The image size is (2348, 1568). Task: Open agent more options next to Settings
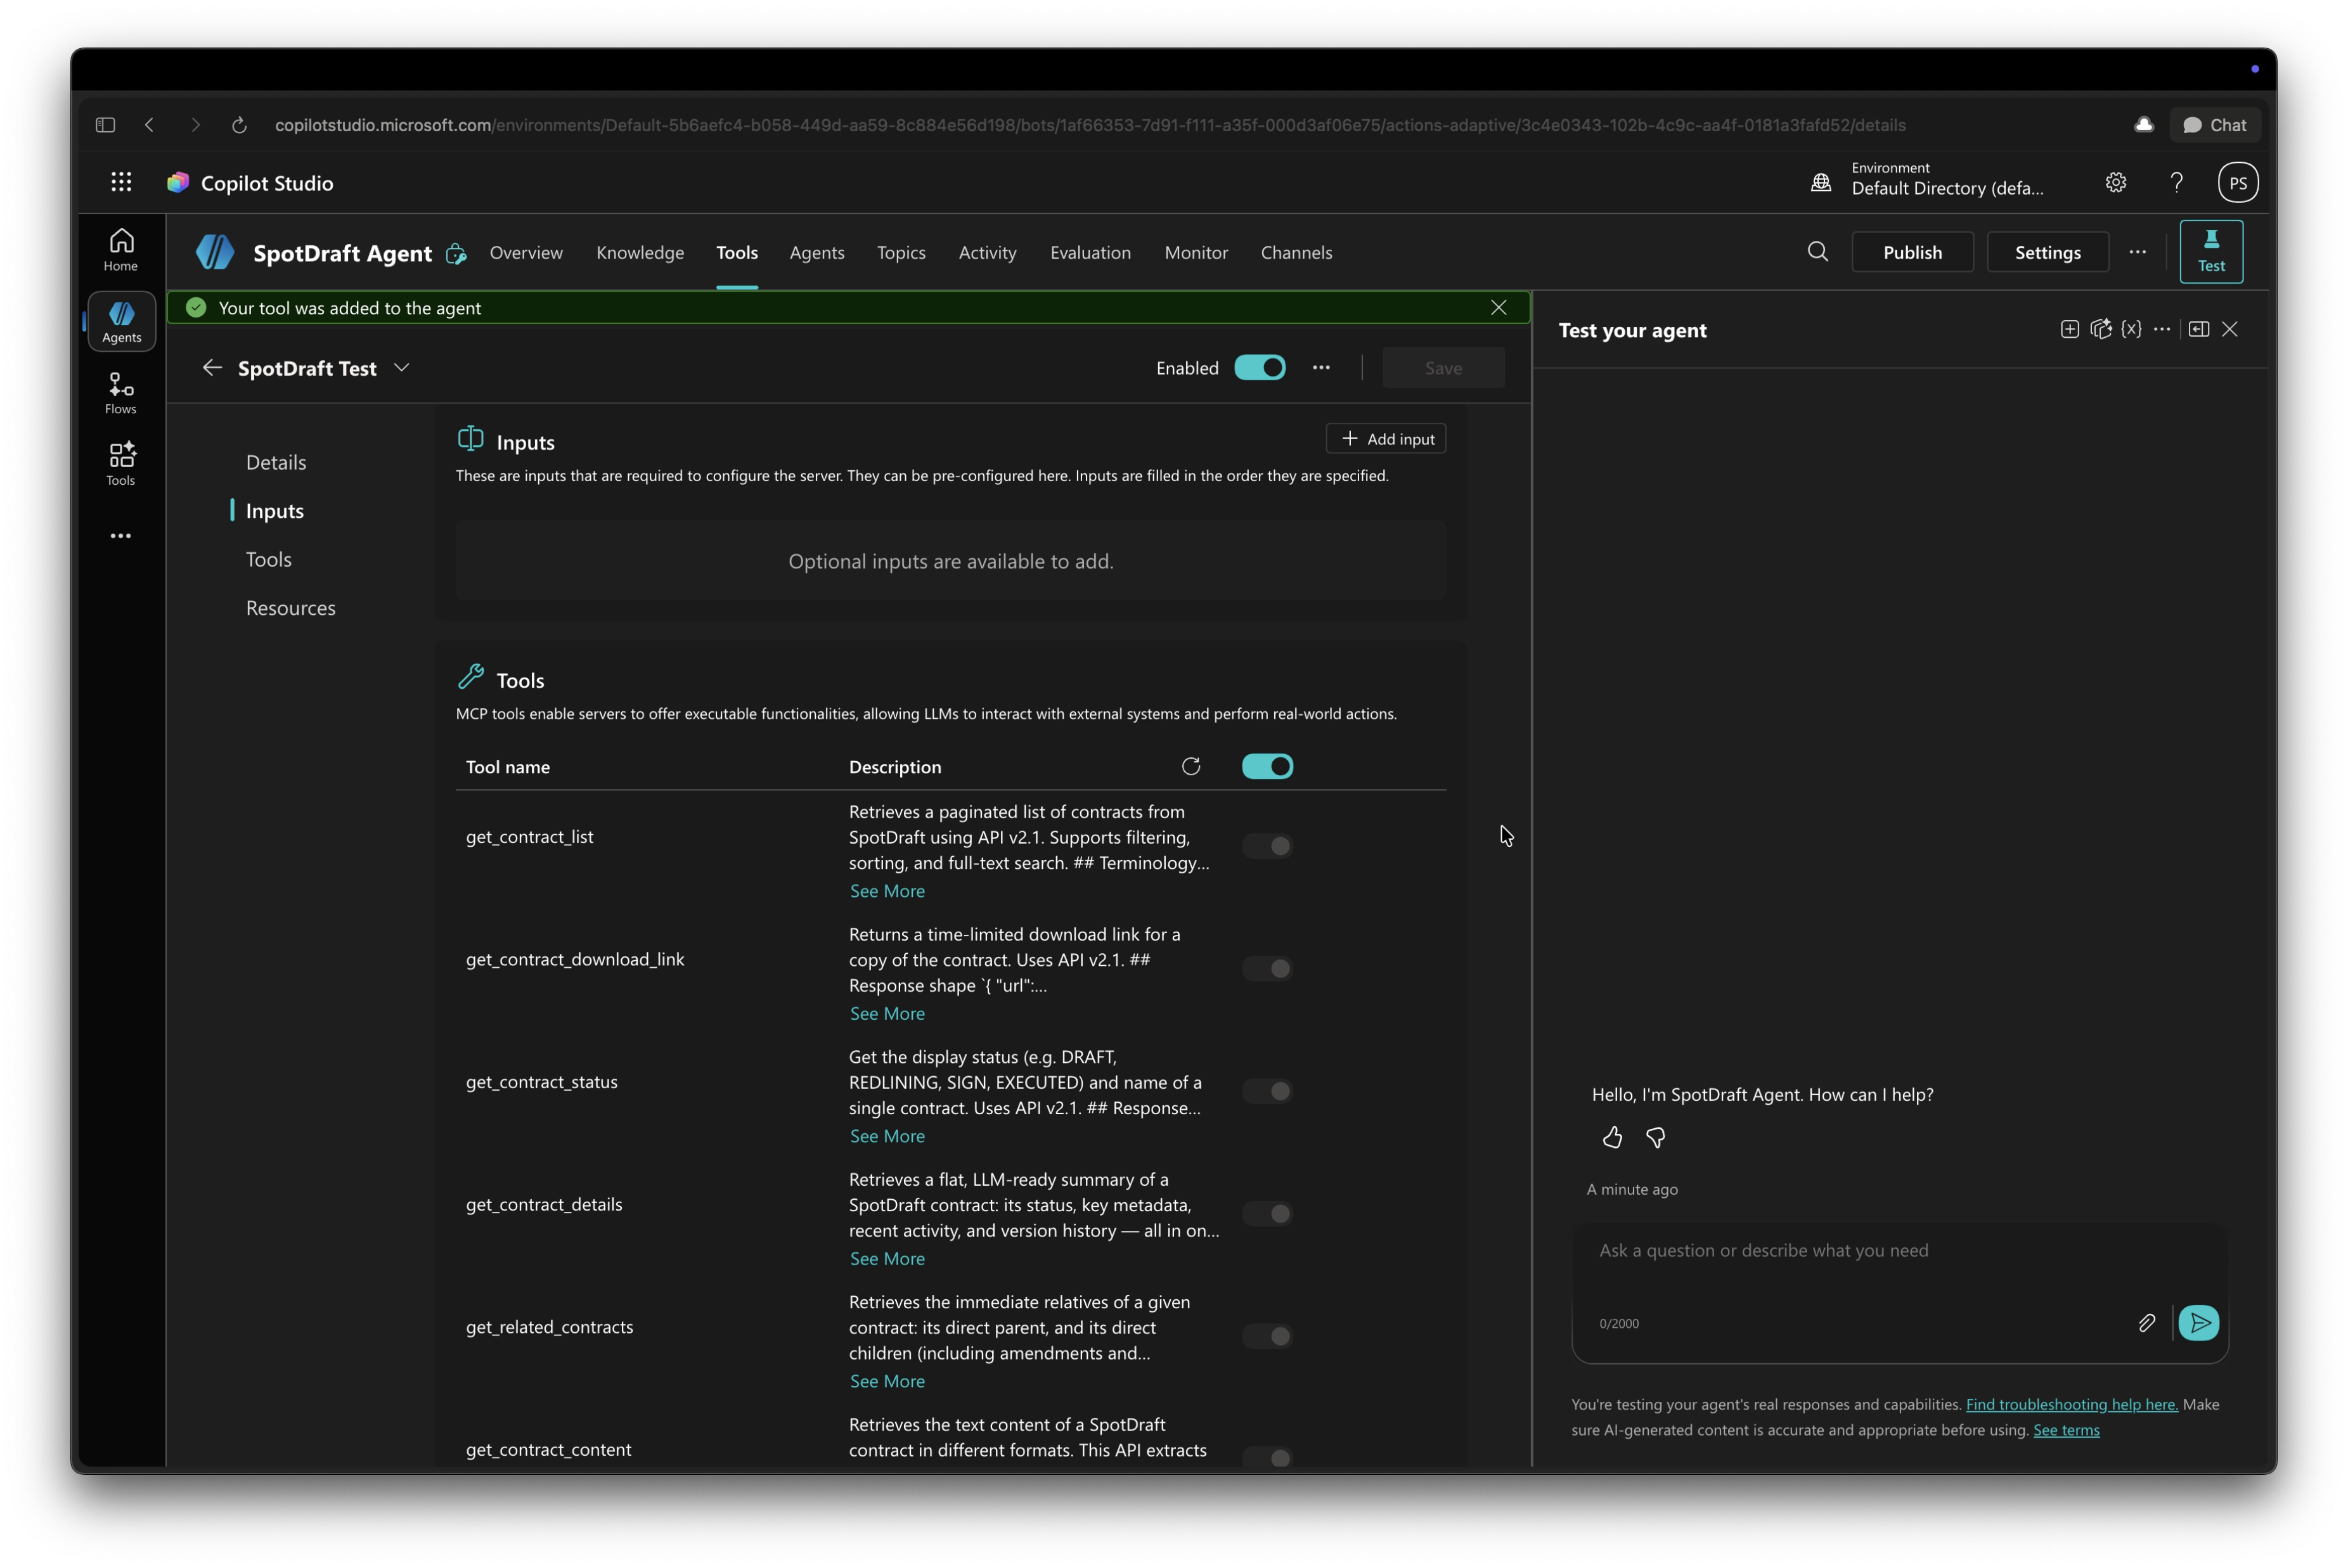(x=2137, y=252)
